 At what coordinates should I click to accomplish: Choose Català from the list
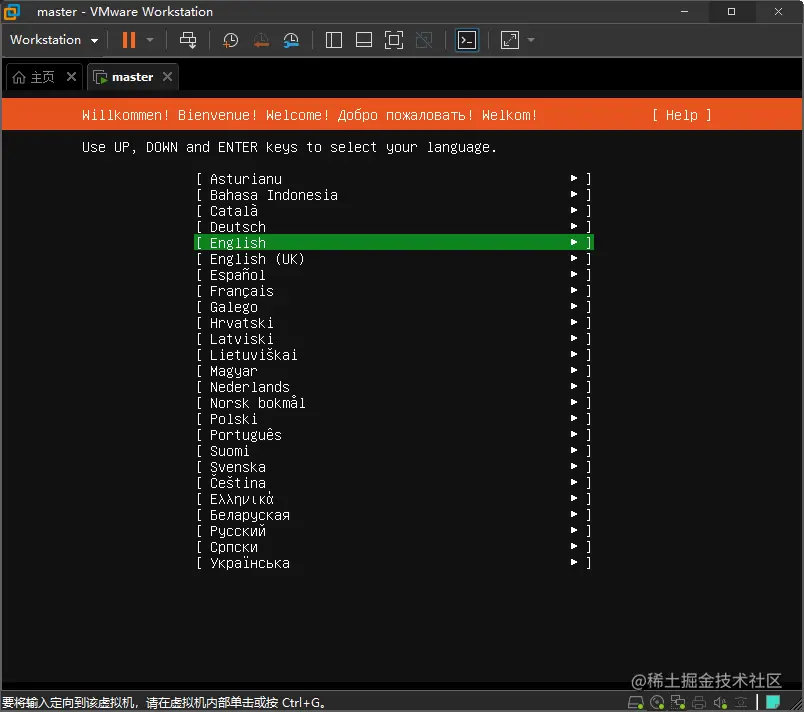394,211
